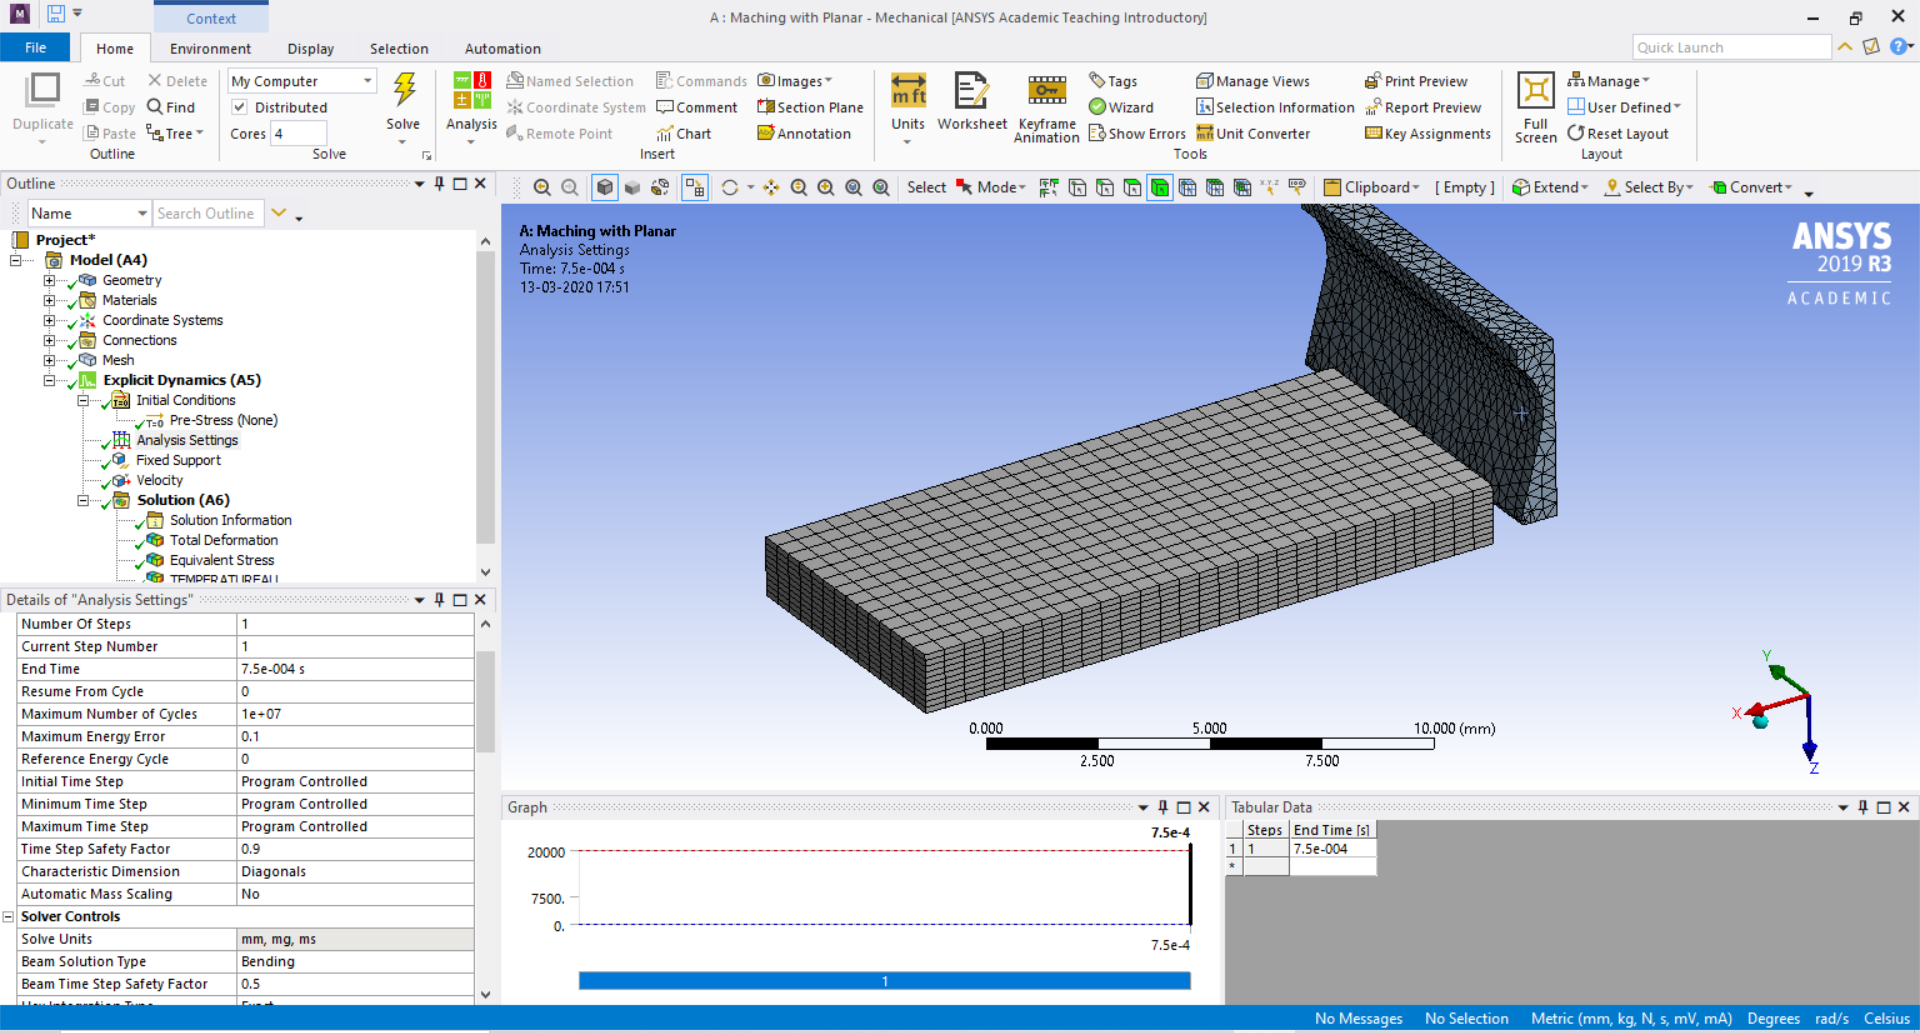Toggle the Distributed solver checkbox
This screenshot has height=1033, width=1920.
[x=240, y=107]
